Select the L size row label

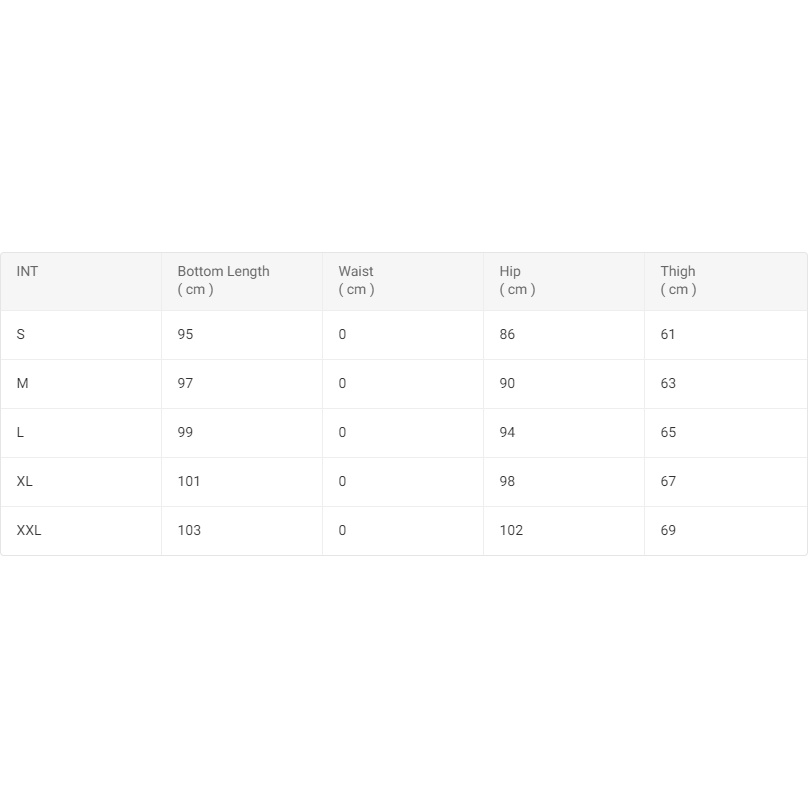(x=21, y=433)
